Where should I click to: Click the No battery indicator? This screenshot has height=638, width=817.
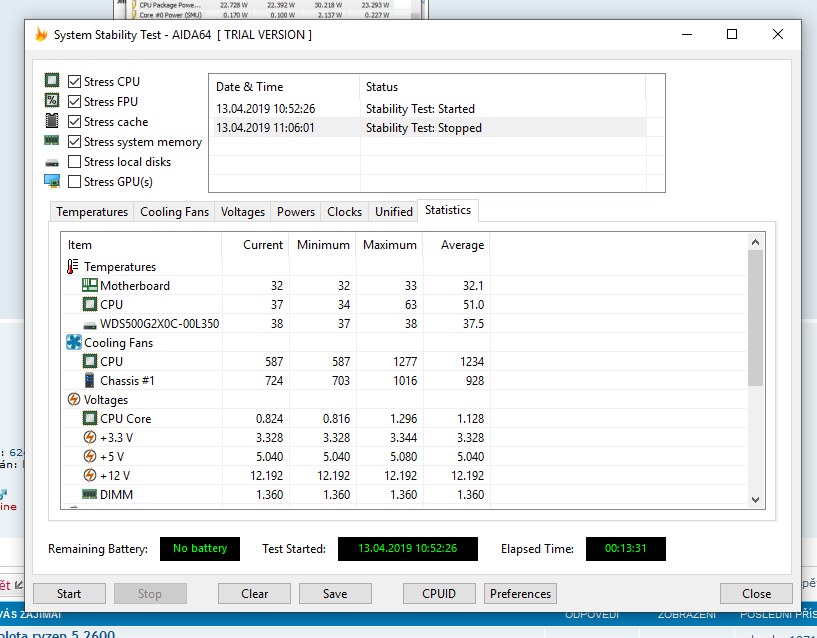(200, 548)
